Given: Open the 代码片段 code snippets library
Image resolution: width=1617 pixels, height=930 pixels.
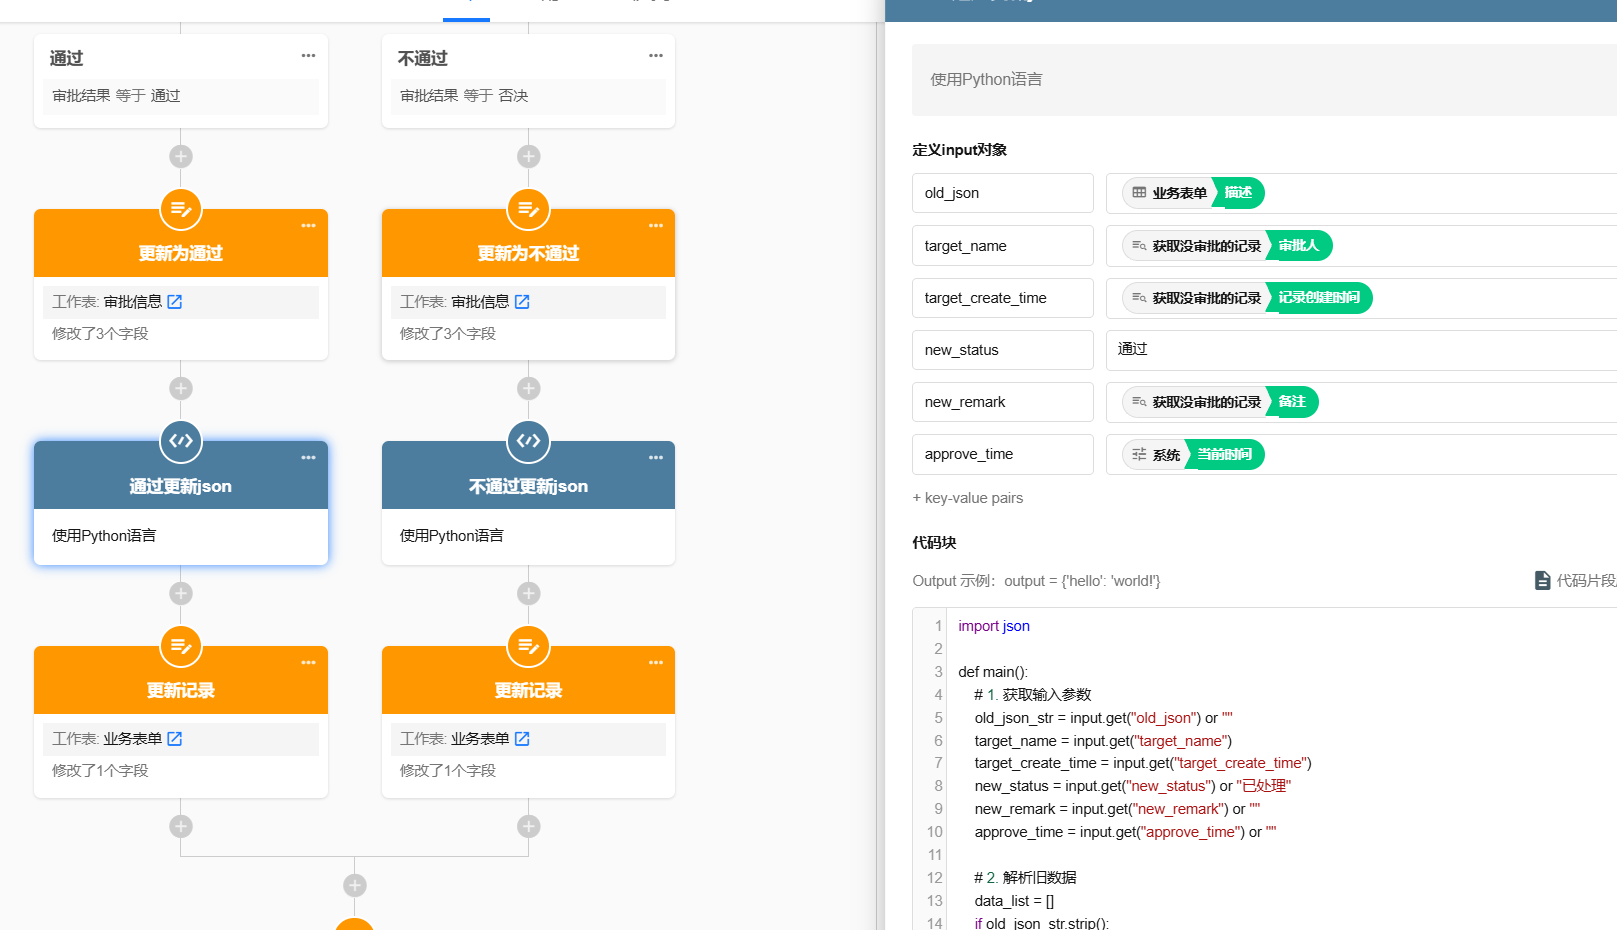Looking at the screenshot, I should tap(1576, 581).
